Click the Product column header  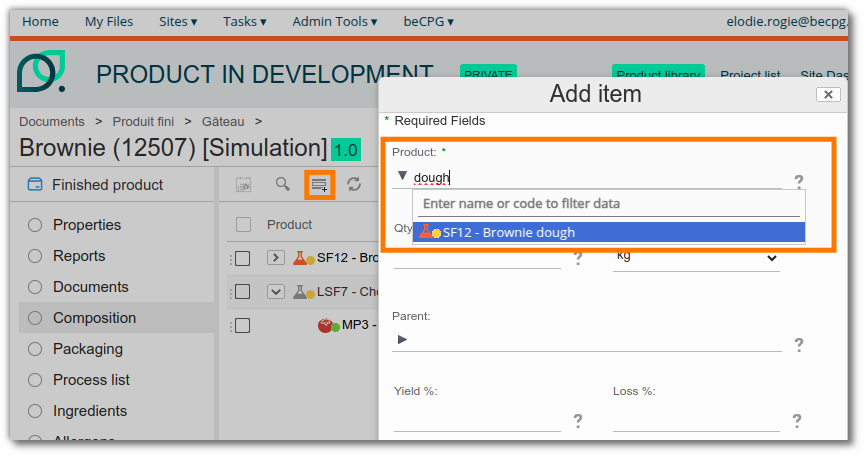tap(289, 225)
